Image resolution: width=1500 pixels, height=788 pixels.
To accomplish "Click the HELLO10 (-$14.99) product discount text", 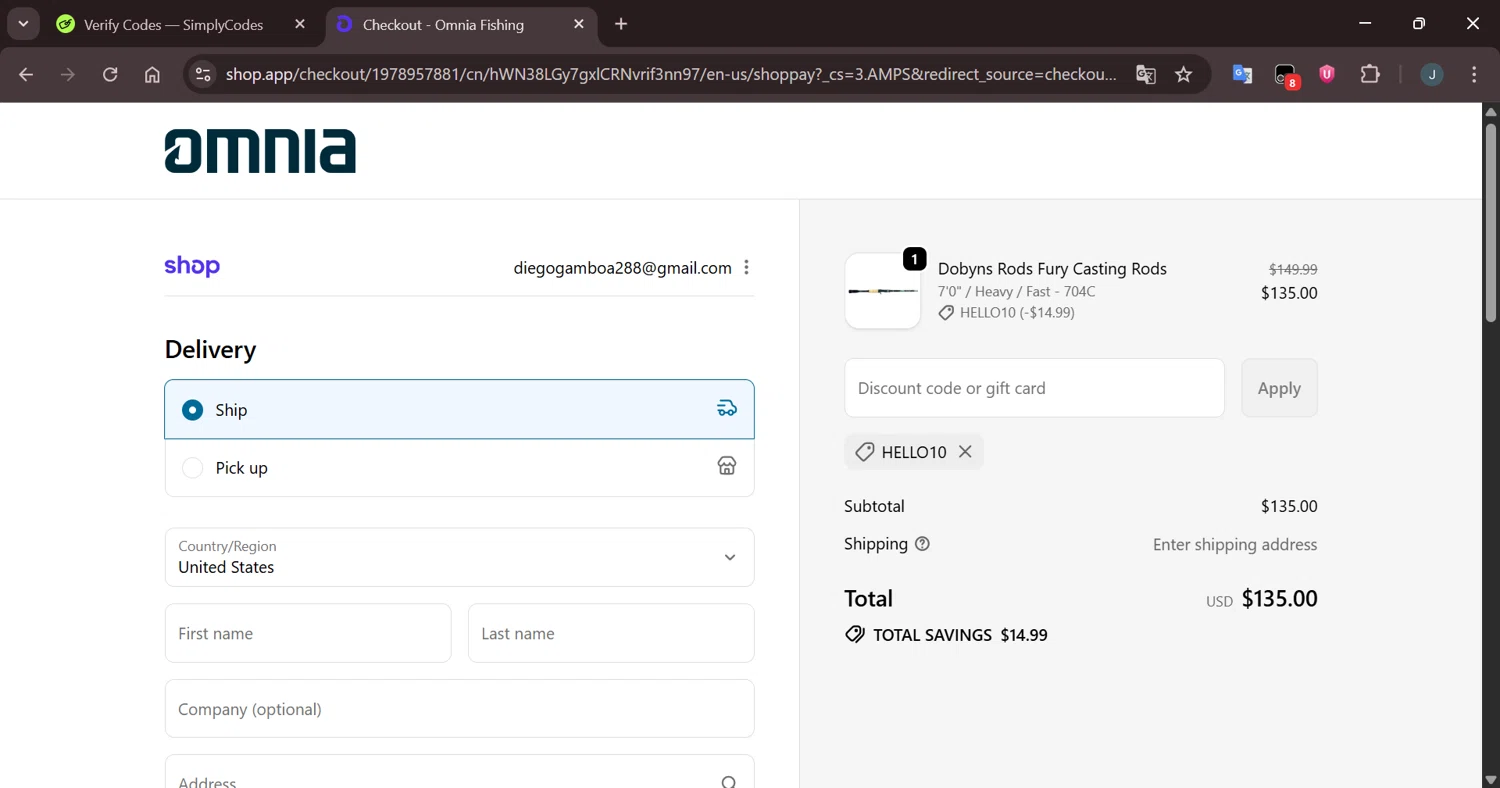I will coord(1017,313).
